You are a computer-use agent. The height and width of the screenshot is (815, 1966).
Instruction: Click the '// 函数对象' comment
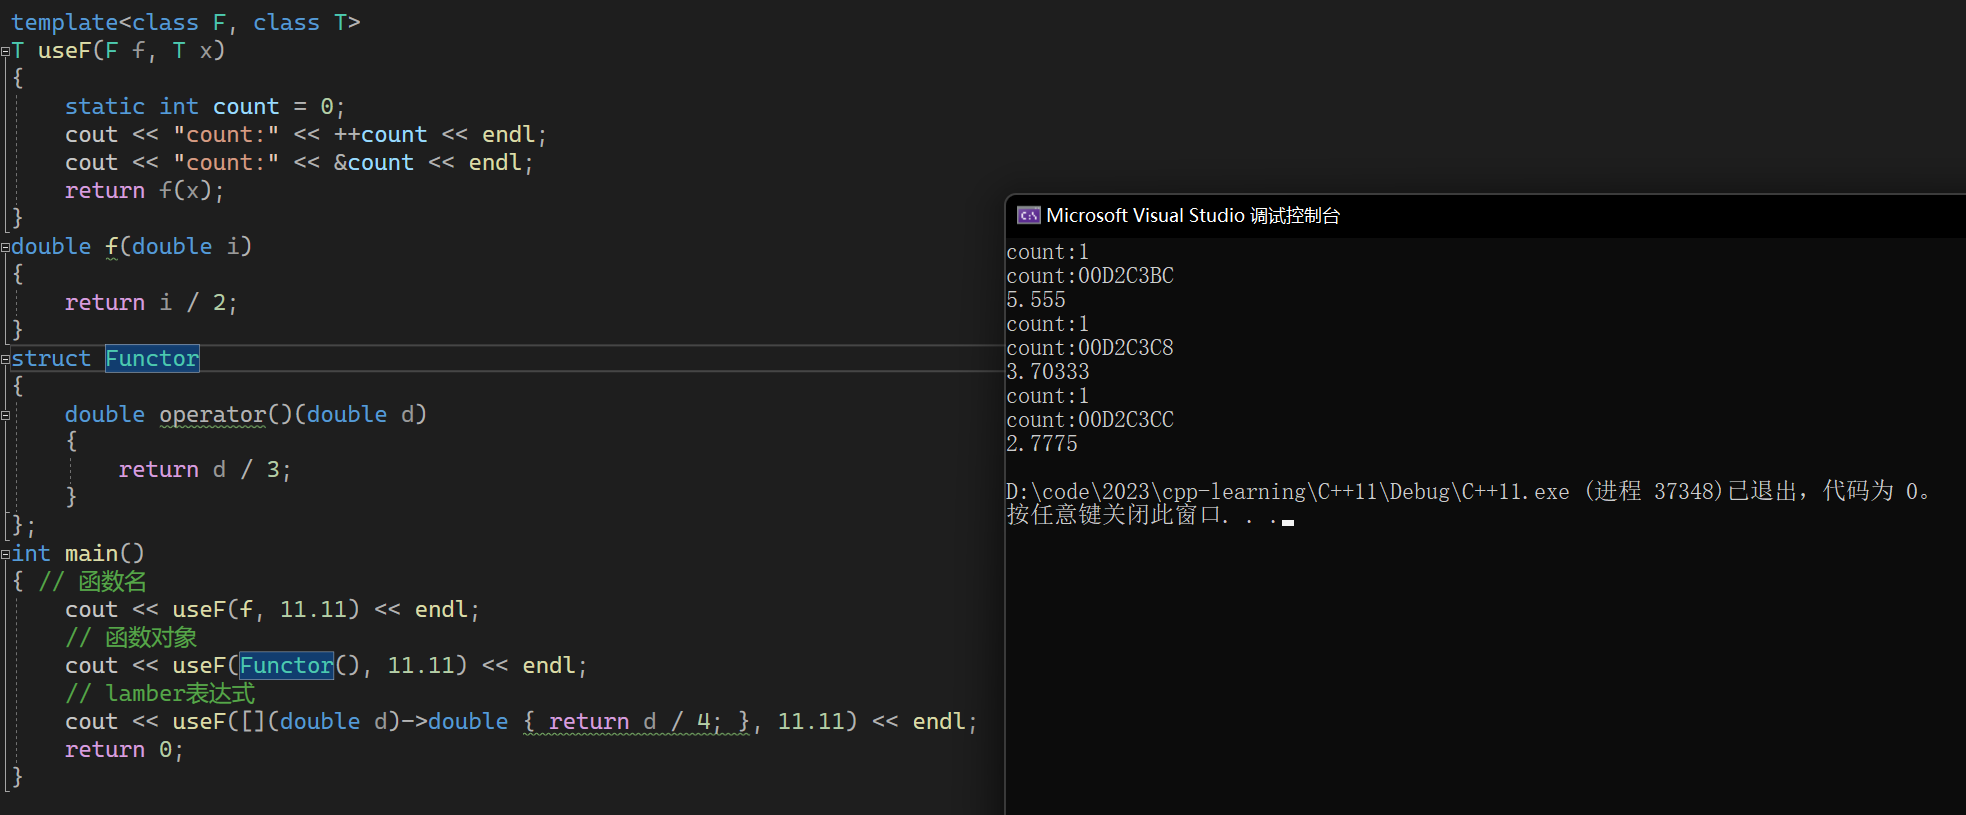[x=131, y=637]
